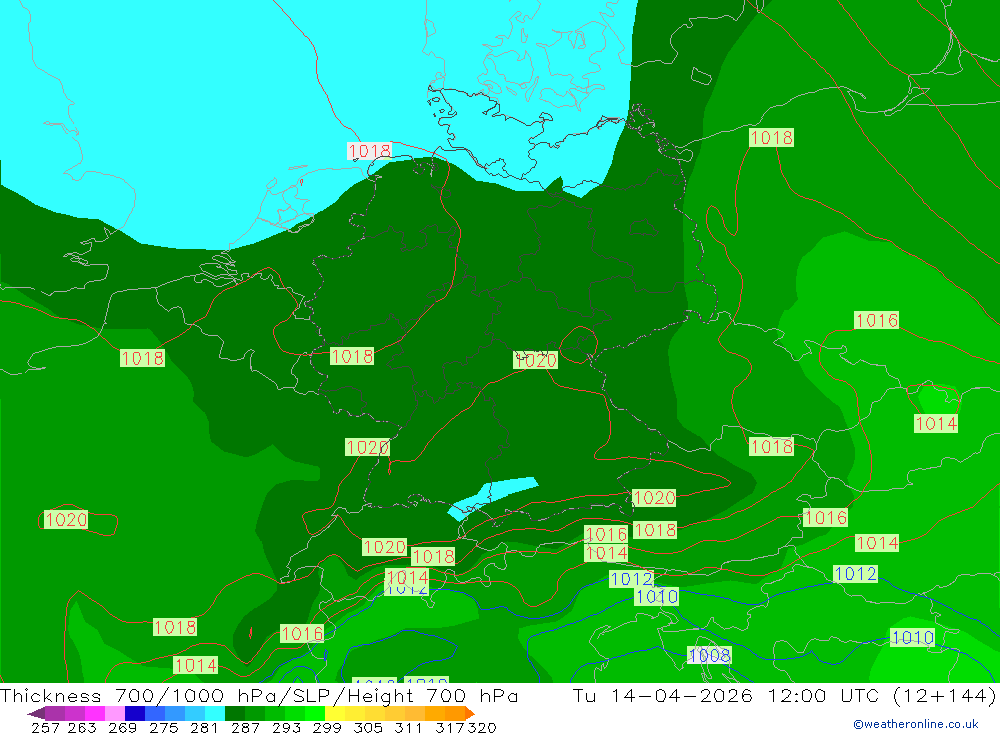The height and width of the screenshot is (733, 1000).
Task: Click the legend value 269
Action: [x=122, y=727]
